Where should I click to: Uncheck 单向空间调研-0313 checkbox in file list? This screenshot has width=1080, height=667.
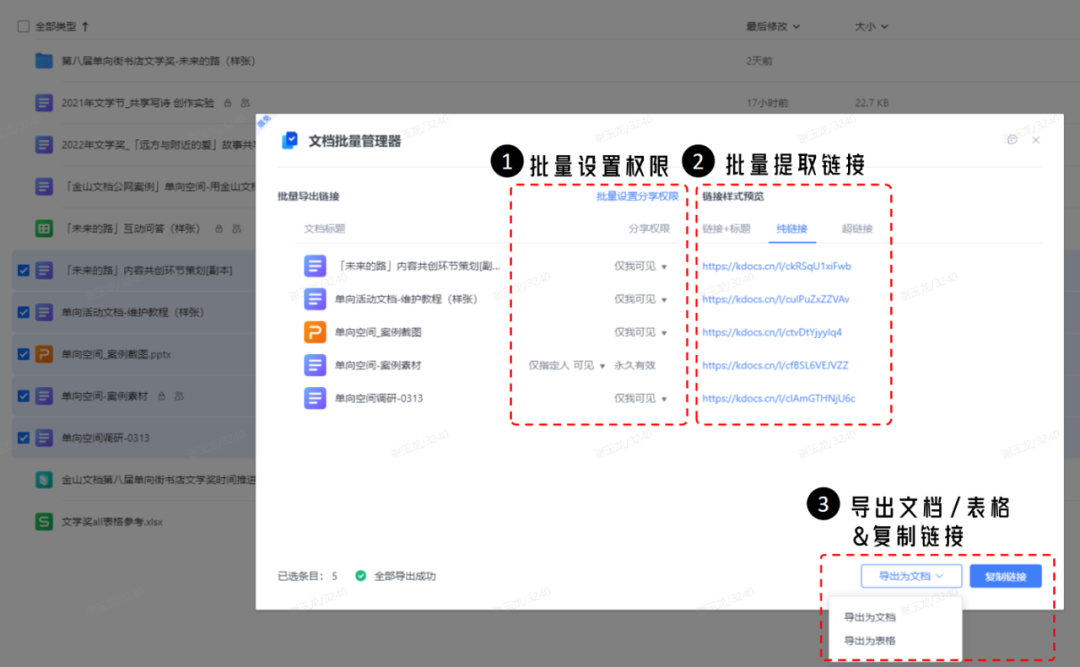(23, 438)
